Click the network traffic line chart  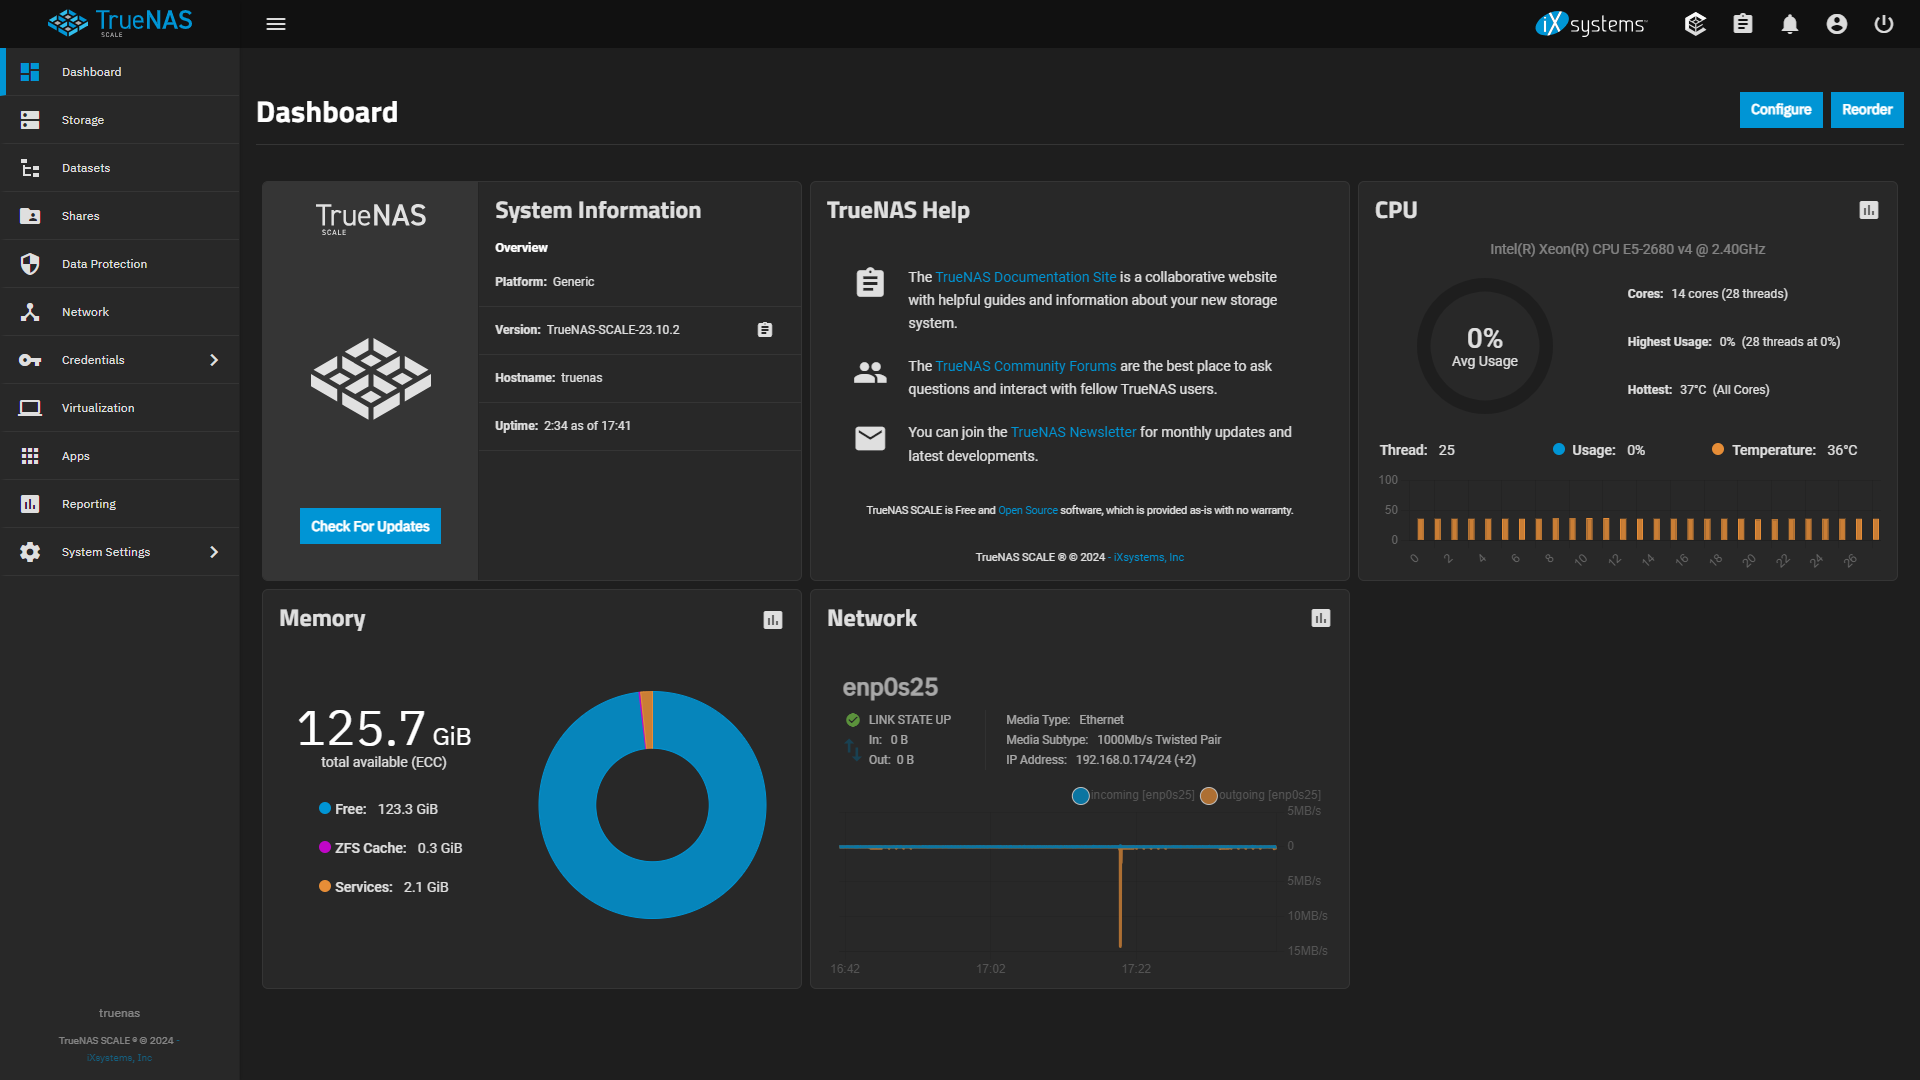[x=1058, y=880]
